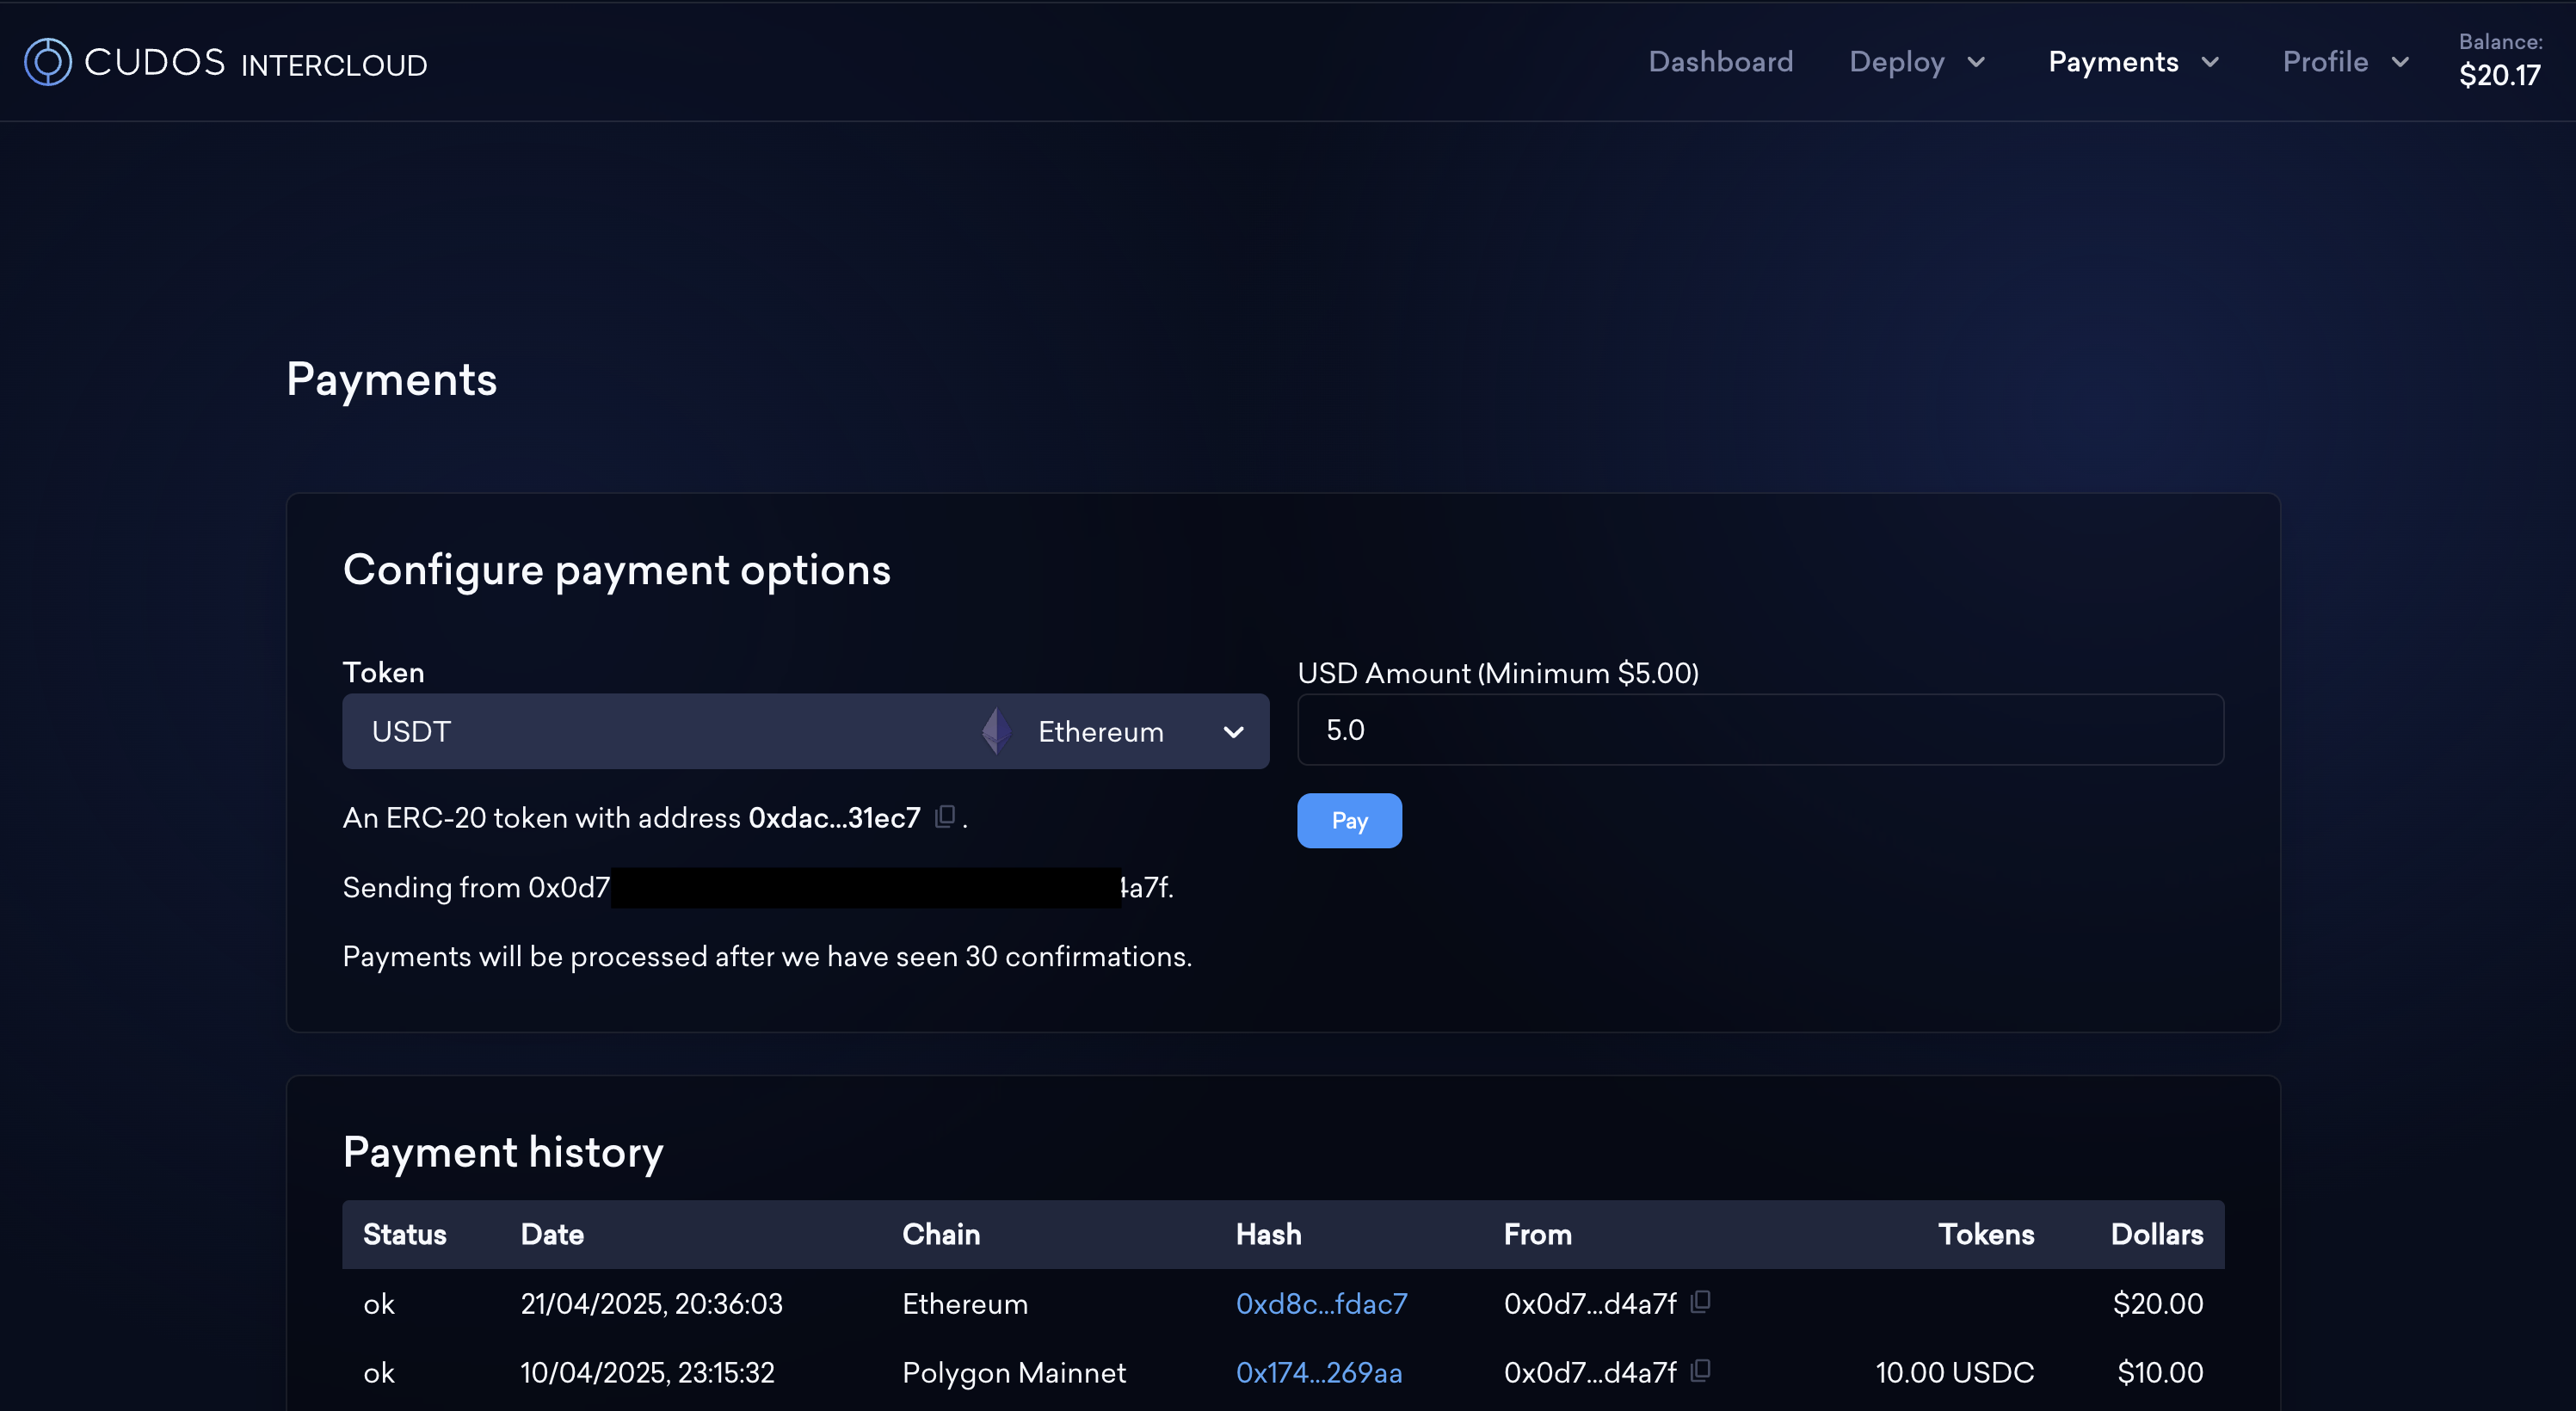Expand the Payments menu chevron
The image size is (2576, 1411).
pyautogui.click(x=2210, y=62)
